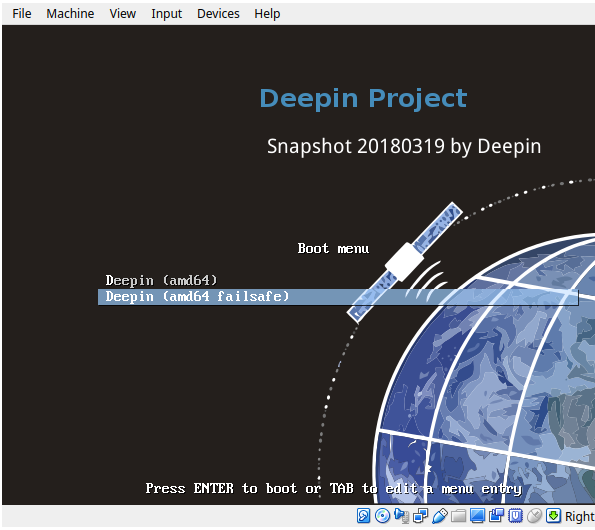
Task: Select the Deepin (amd64 failsafe) boot entry
Action: (338, 297)
